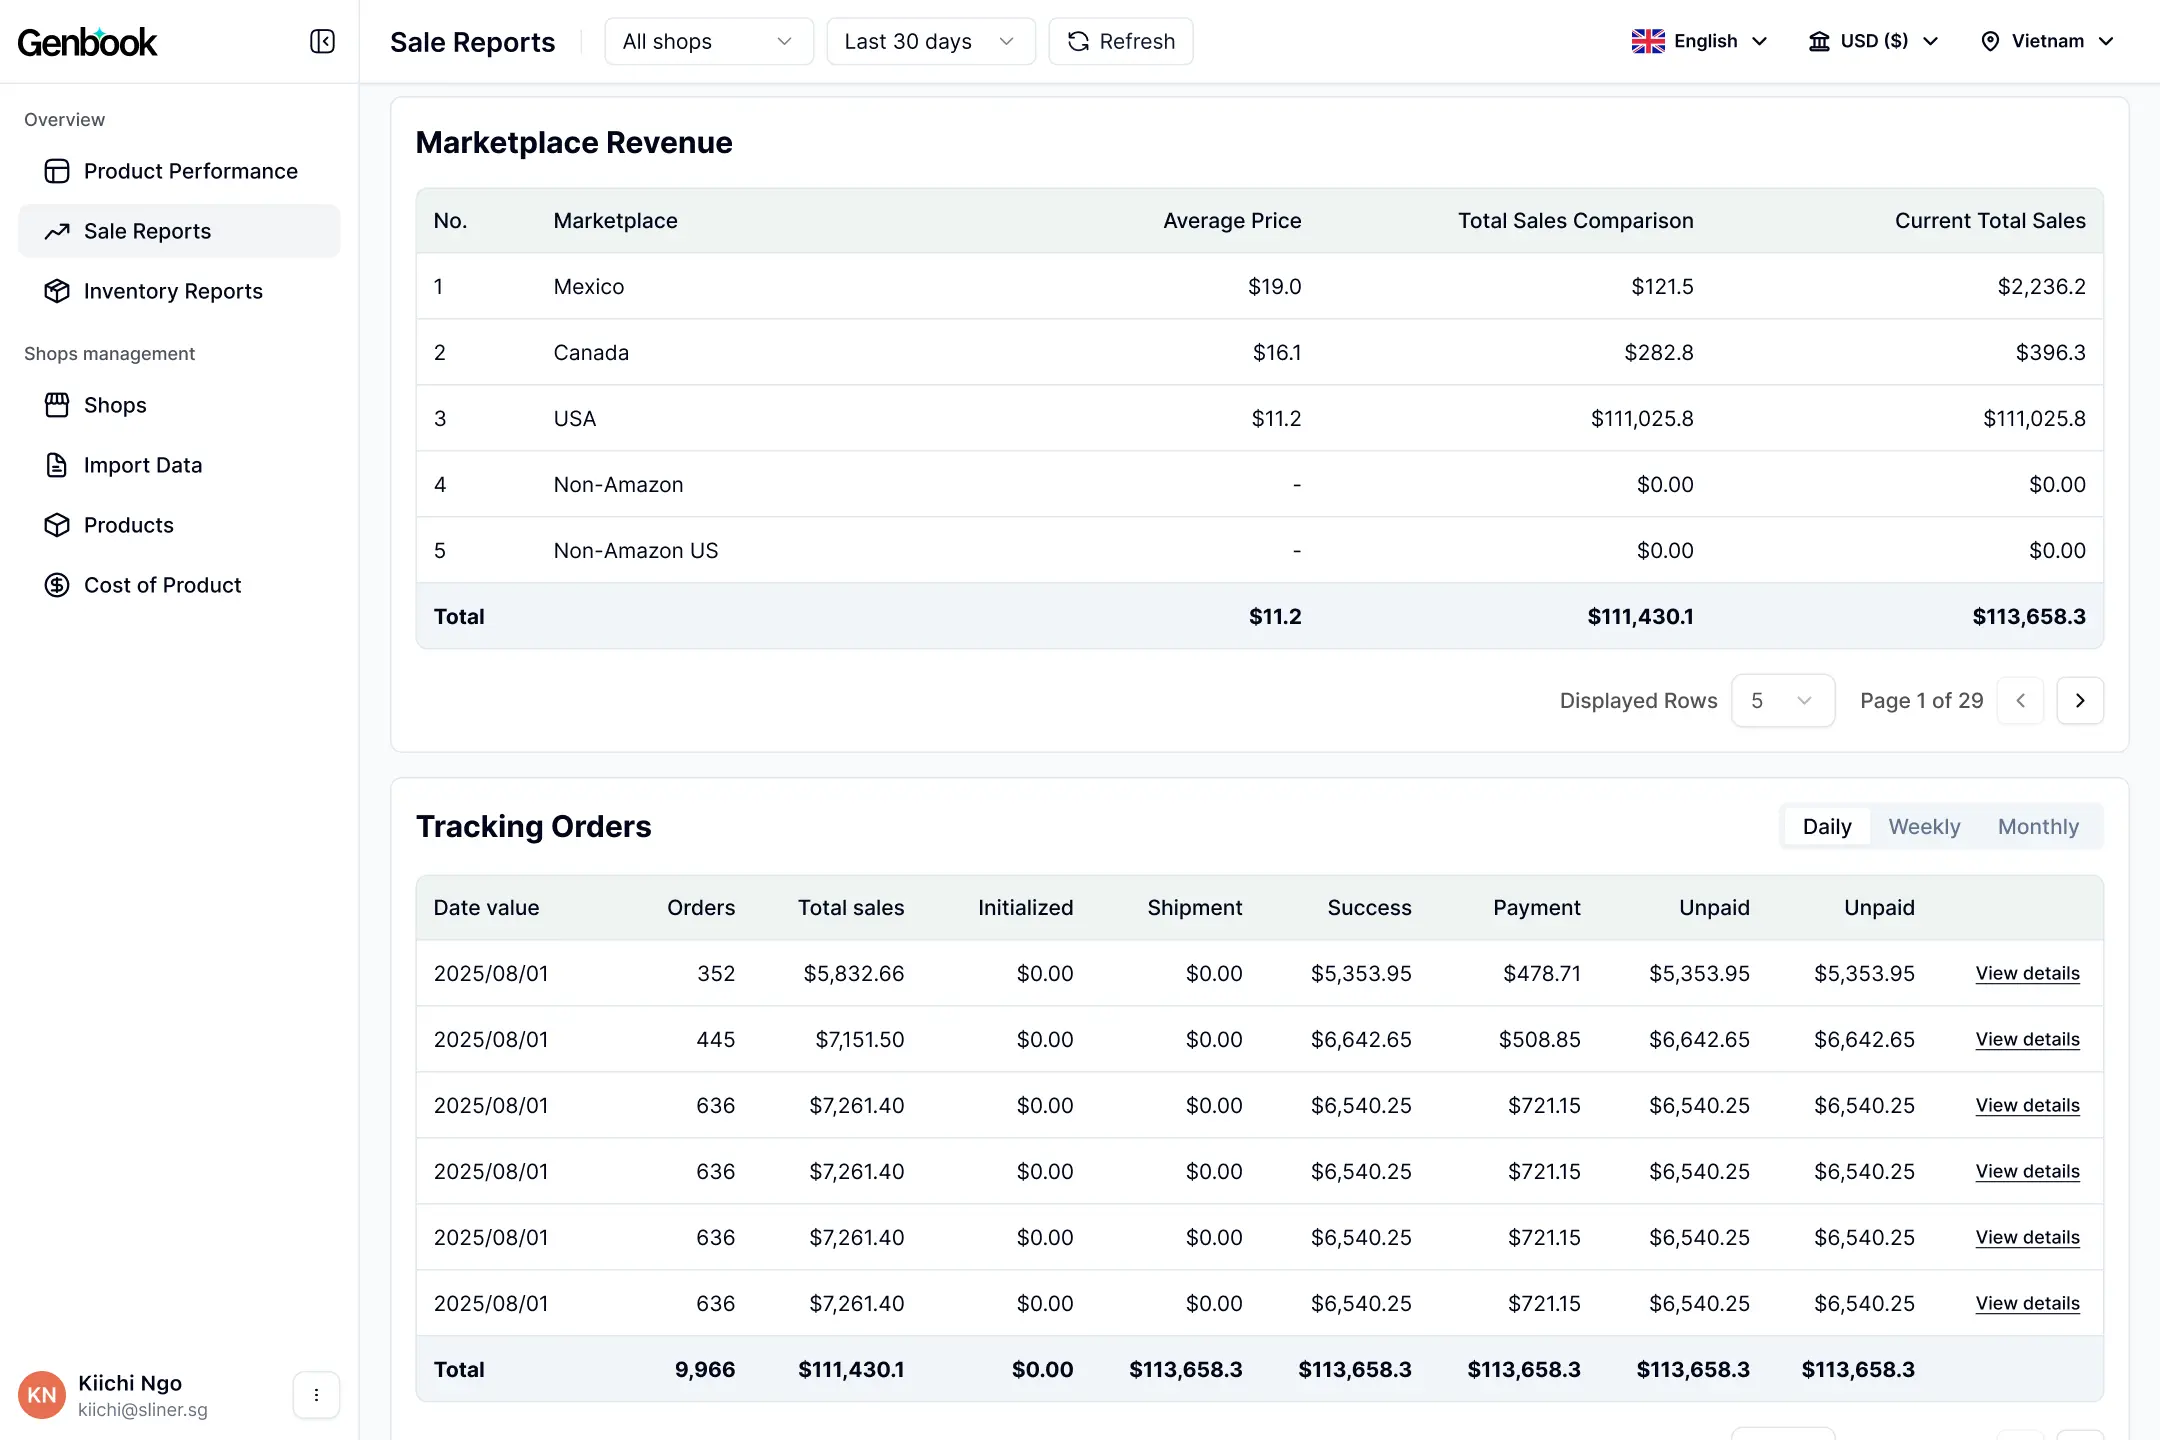The height and width of the screenshot is (1440, 2160).
Task: Click the Product Performance icon
Action: 57,171
